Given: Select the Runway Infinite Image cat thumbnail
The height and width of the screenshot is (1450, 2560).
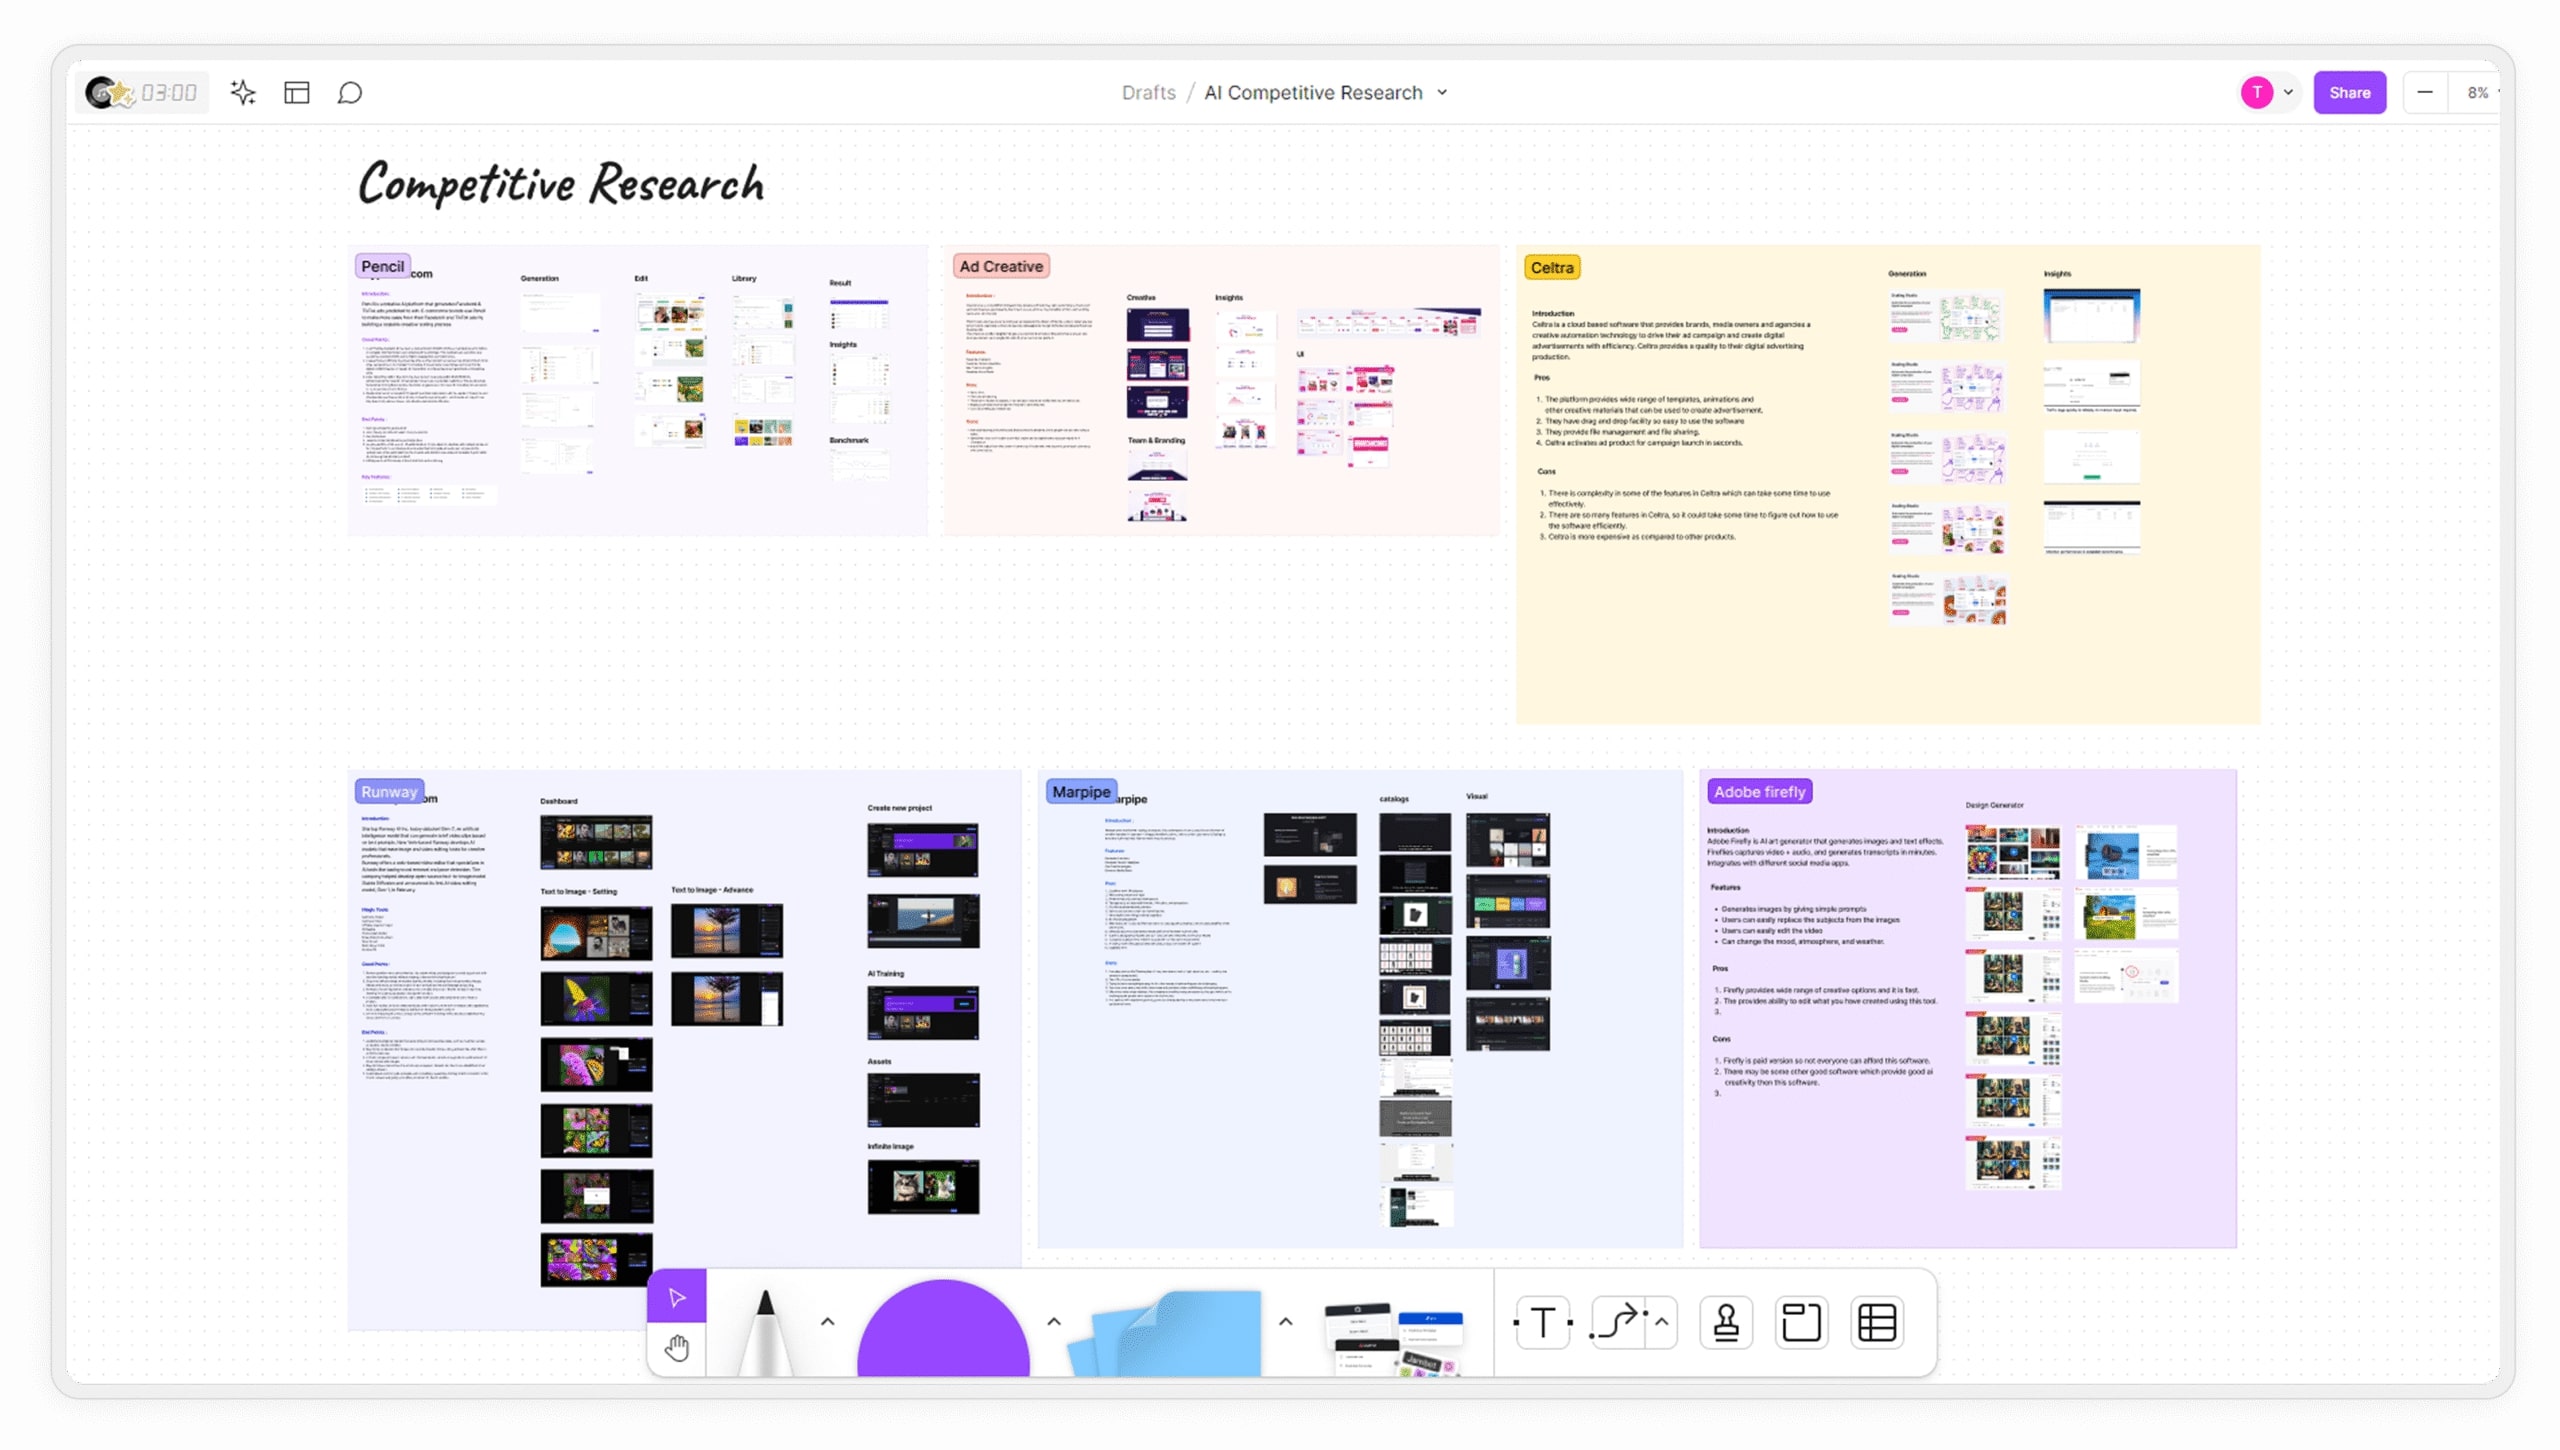Looking at the screenshot, I should pyautogui.click(x=923, y=1187).
